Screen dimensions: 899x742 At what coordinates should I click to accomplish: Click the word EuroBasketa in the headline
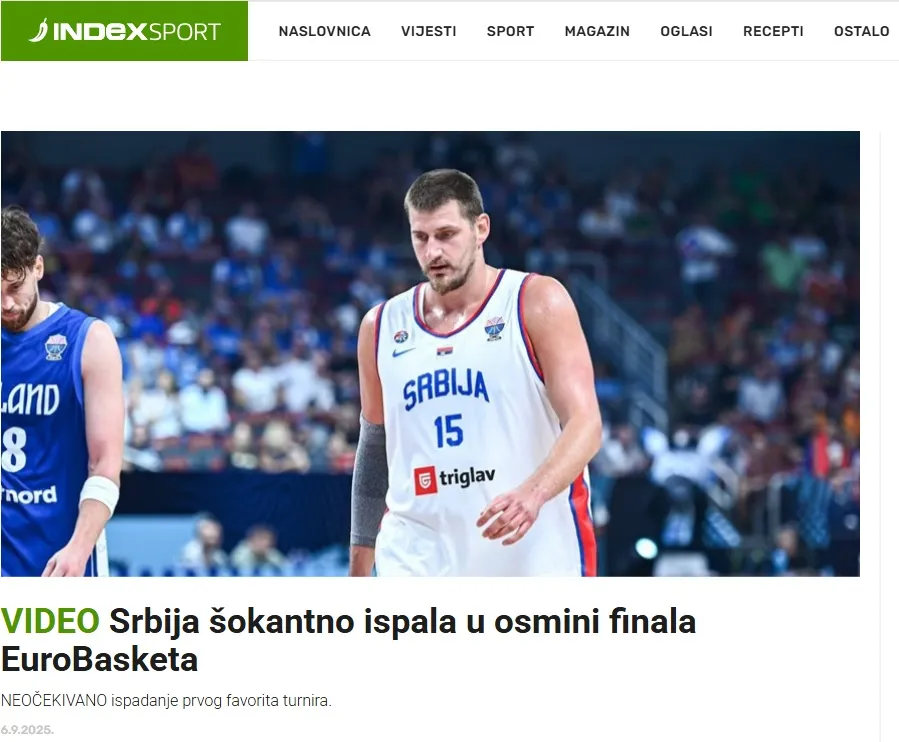click(x=100, y=659)
